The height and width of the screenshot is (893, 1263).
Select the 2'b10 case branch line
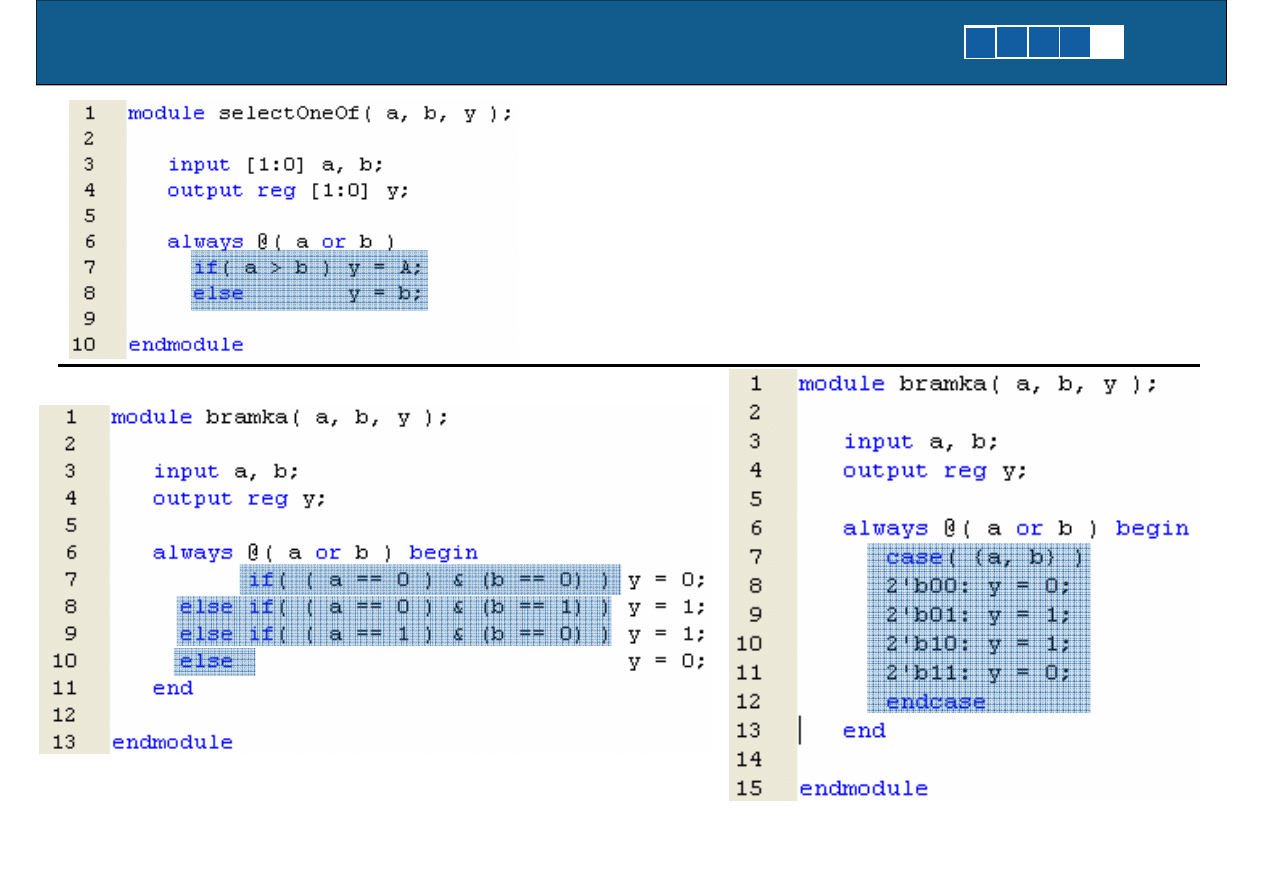[977, 644]
